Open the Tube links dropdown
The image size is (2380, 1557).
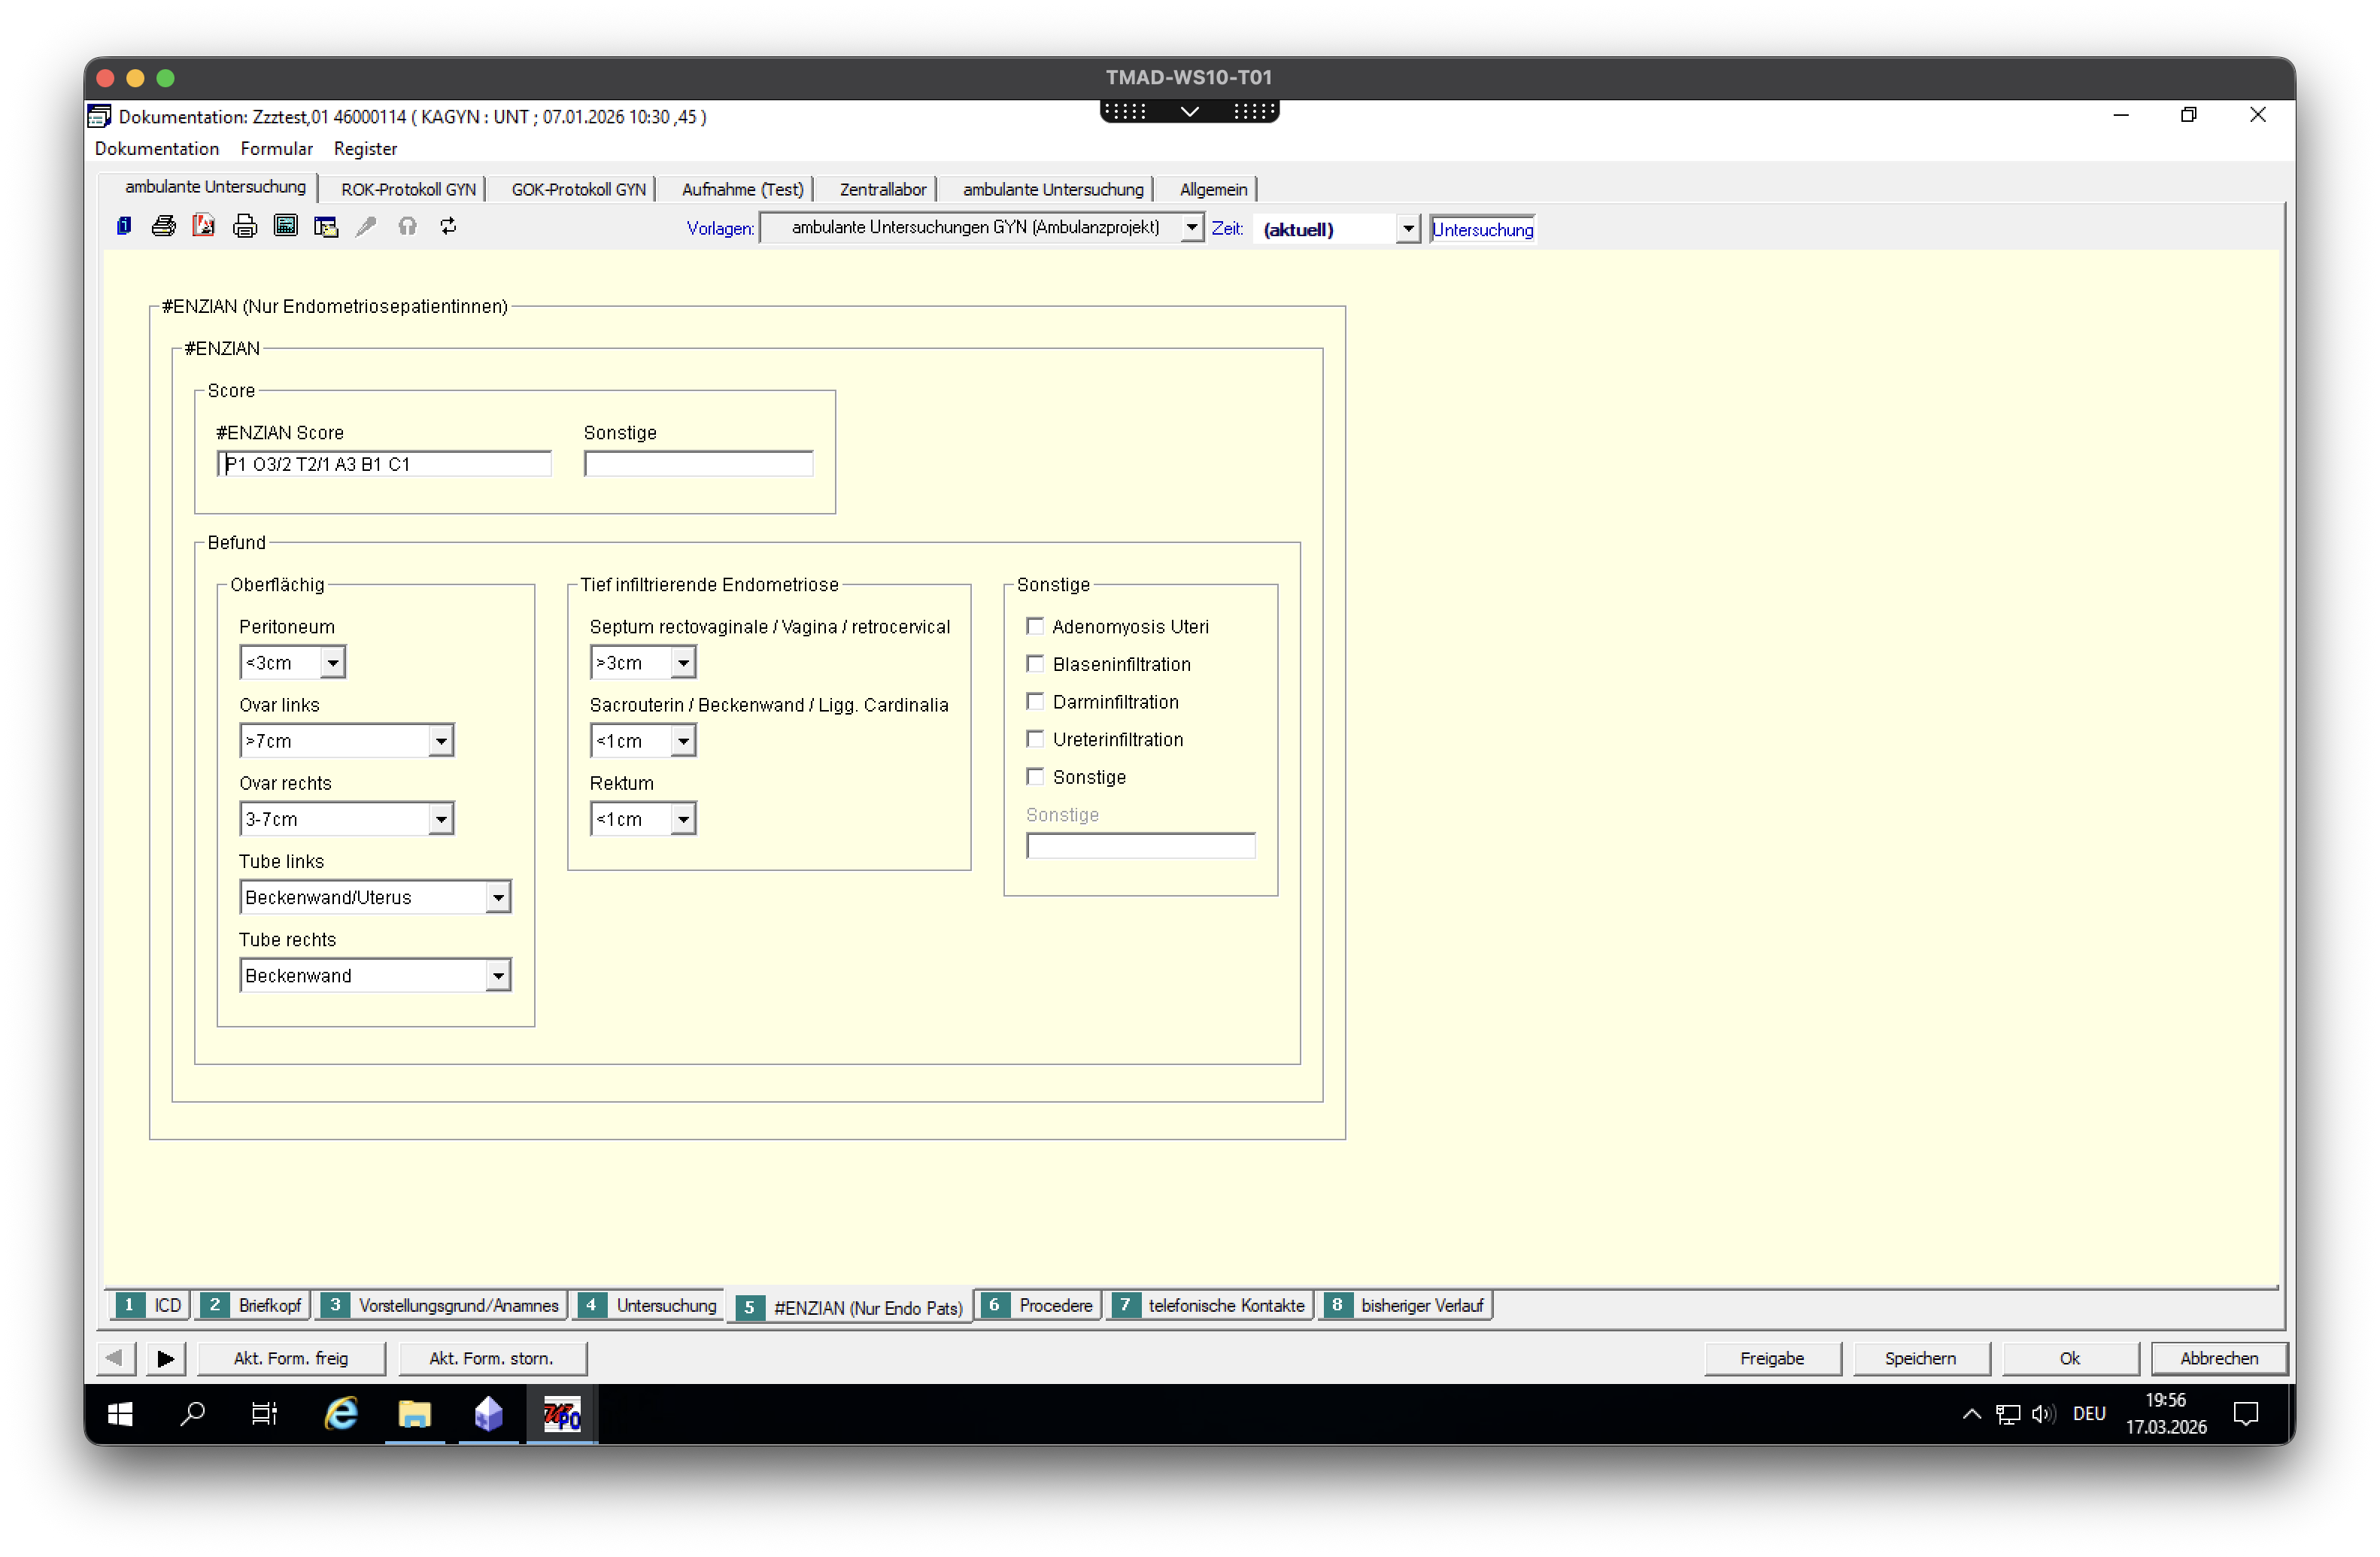point(498,897)
